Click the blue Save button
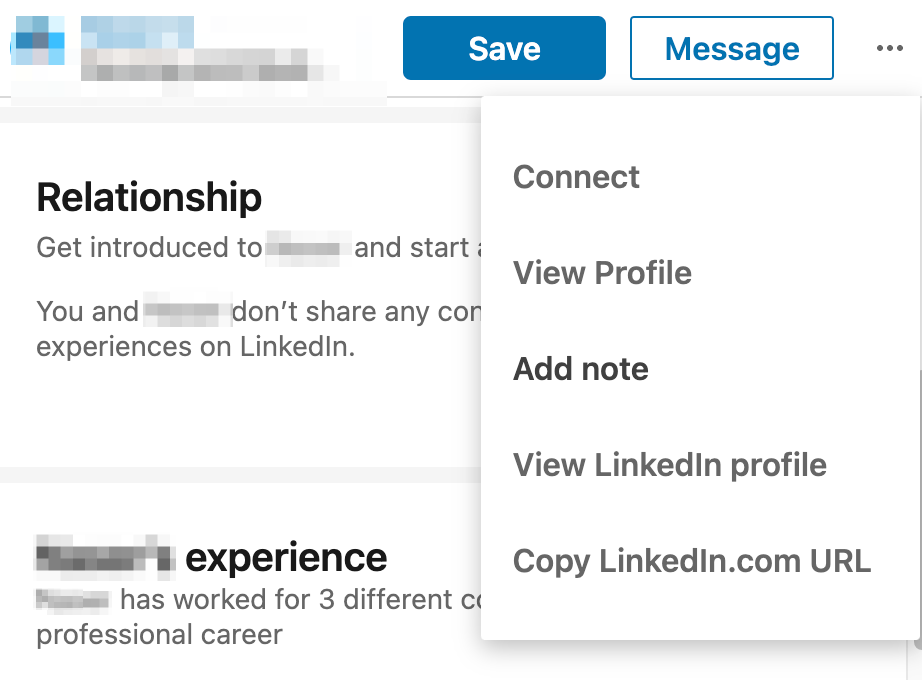This screenshot has height=680, width=922. [x=504, y=48]
